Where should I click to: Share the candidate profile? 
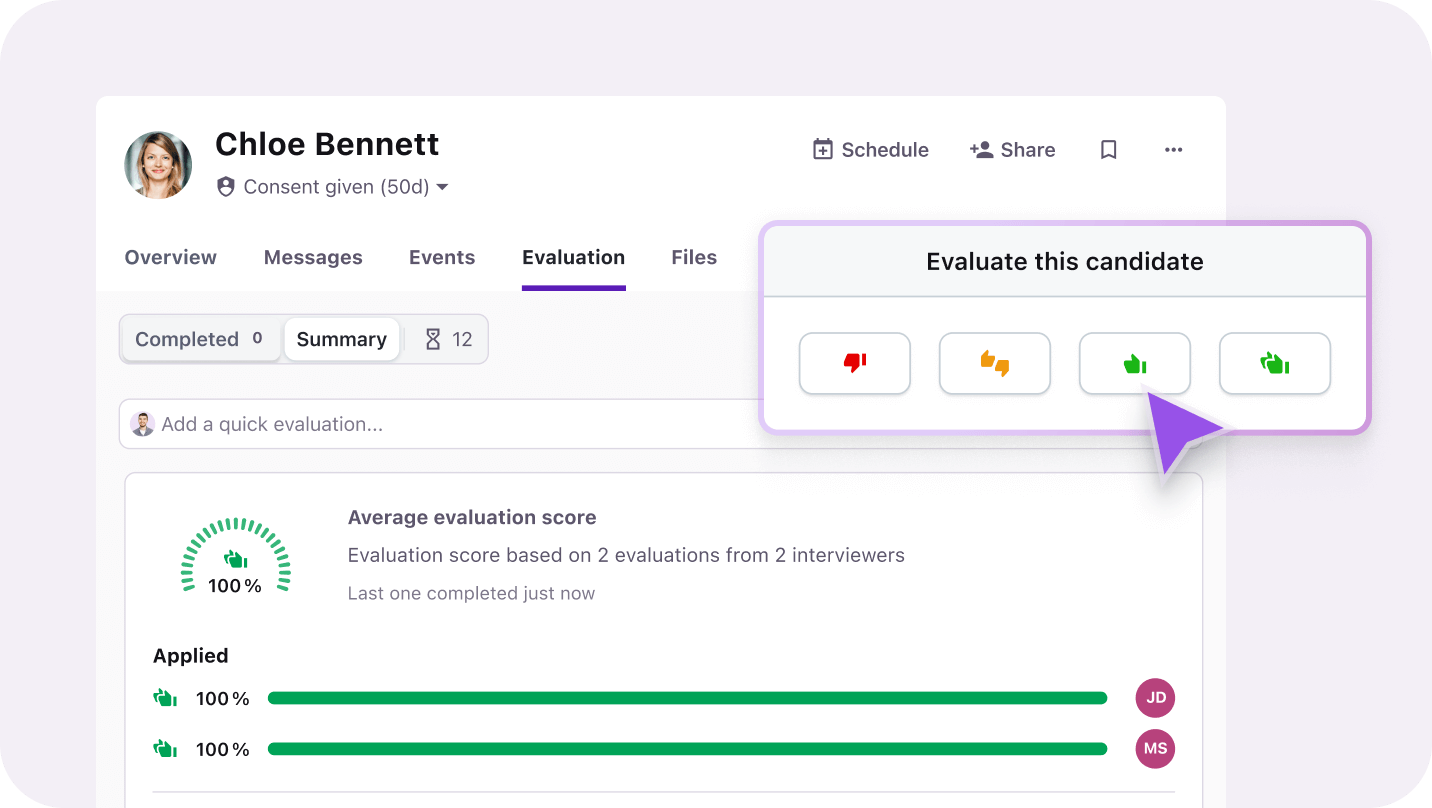click(x=1012, y=150)
